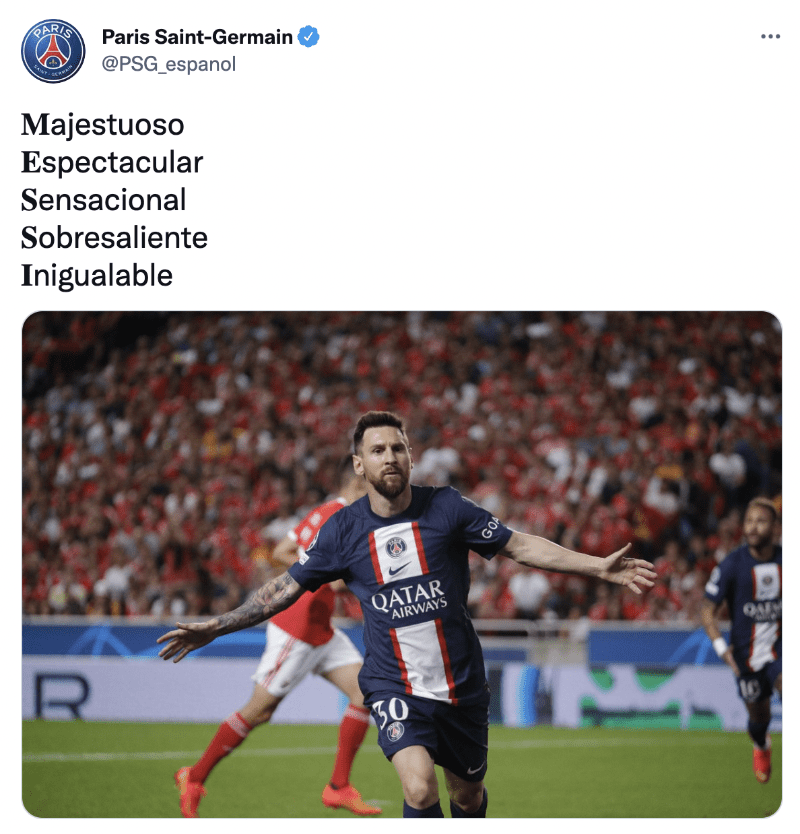Click the Nike swoosh on the shorts
The height and width of the screenshot is (834, 800).
476,768
